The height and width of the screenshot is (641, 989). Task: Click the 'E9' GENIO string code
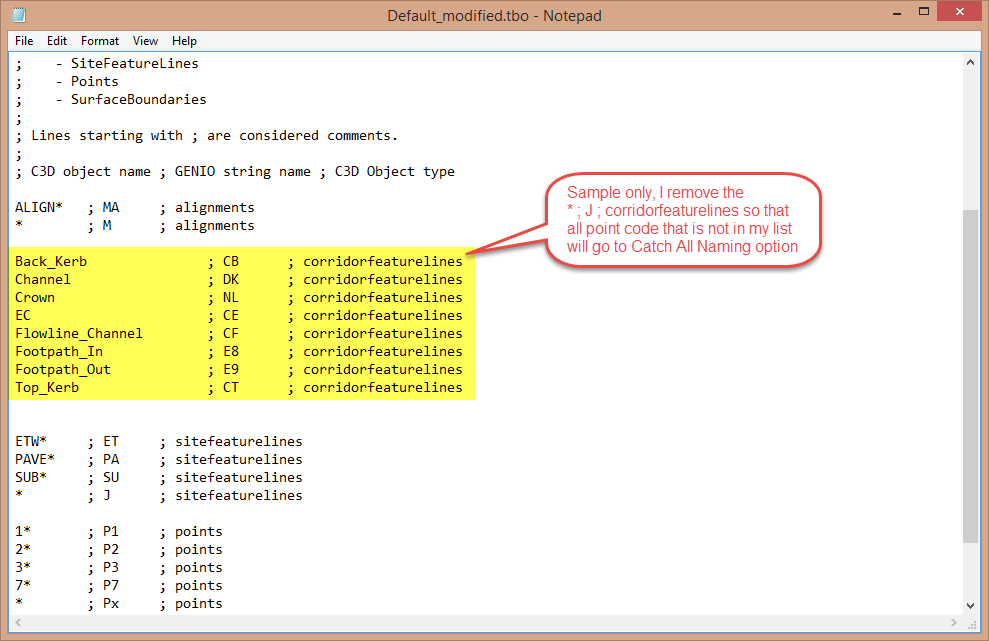(x=231, y=369)
